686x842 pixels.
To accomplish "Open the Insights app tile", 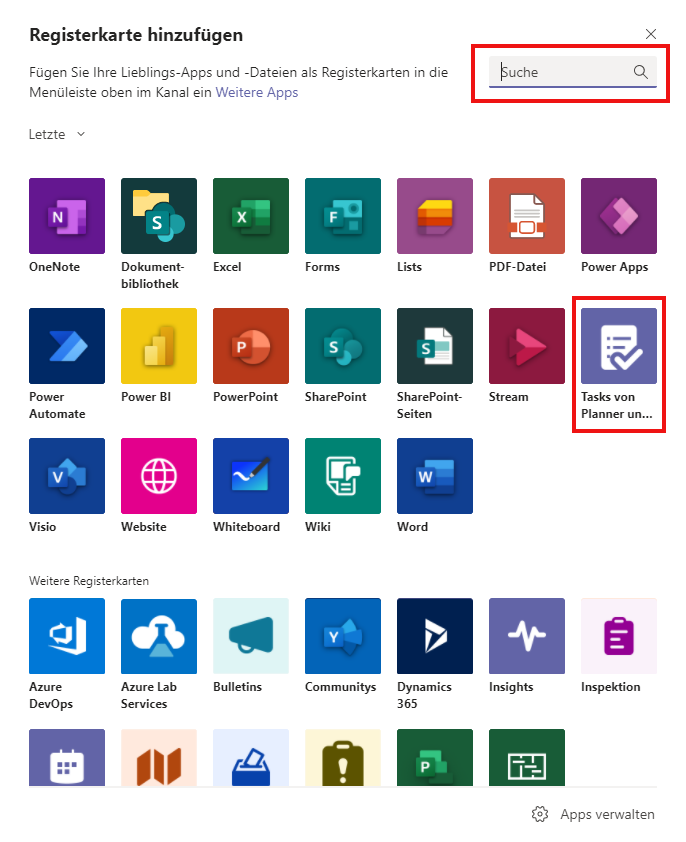I will (526, 636).
